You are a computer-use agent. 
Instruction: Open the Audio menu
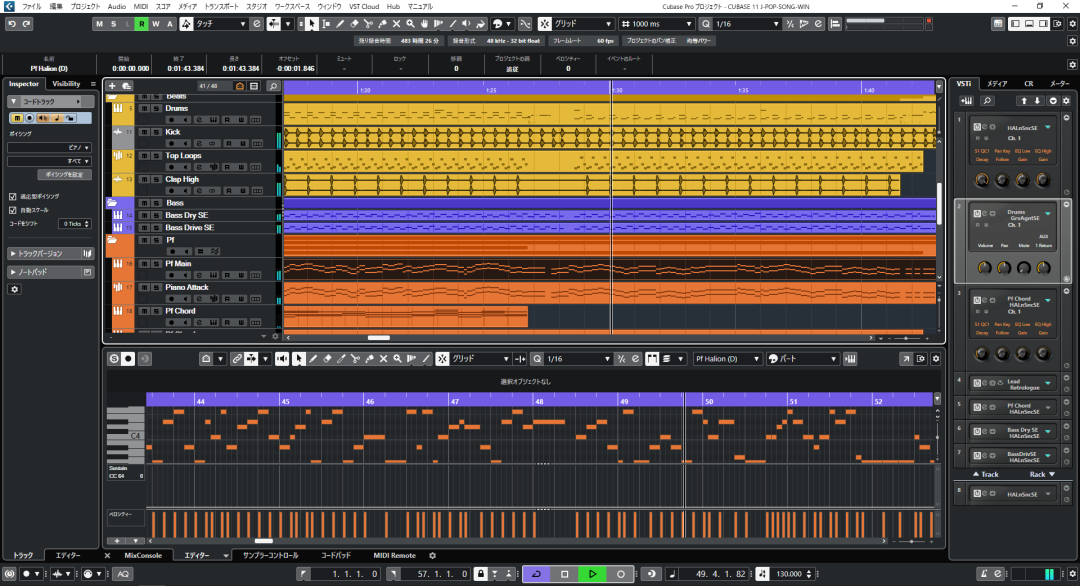[116, 6]
